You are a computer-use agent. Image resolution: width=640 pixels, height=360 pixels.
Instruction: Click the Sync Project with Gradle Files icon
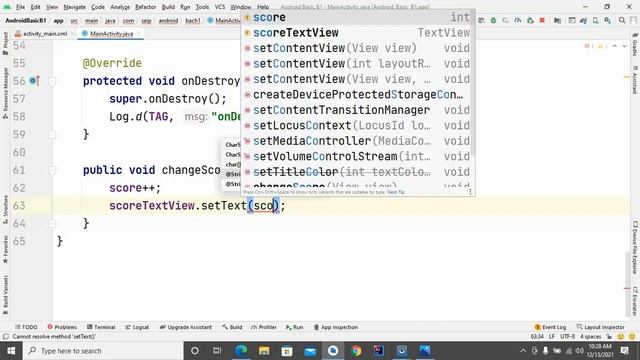(583, 20)
